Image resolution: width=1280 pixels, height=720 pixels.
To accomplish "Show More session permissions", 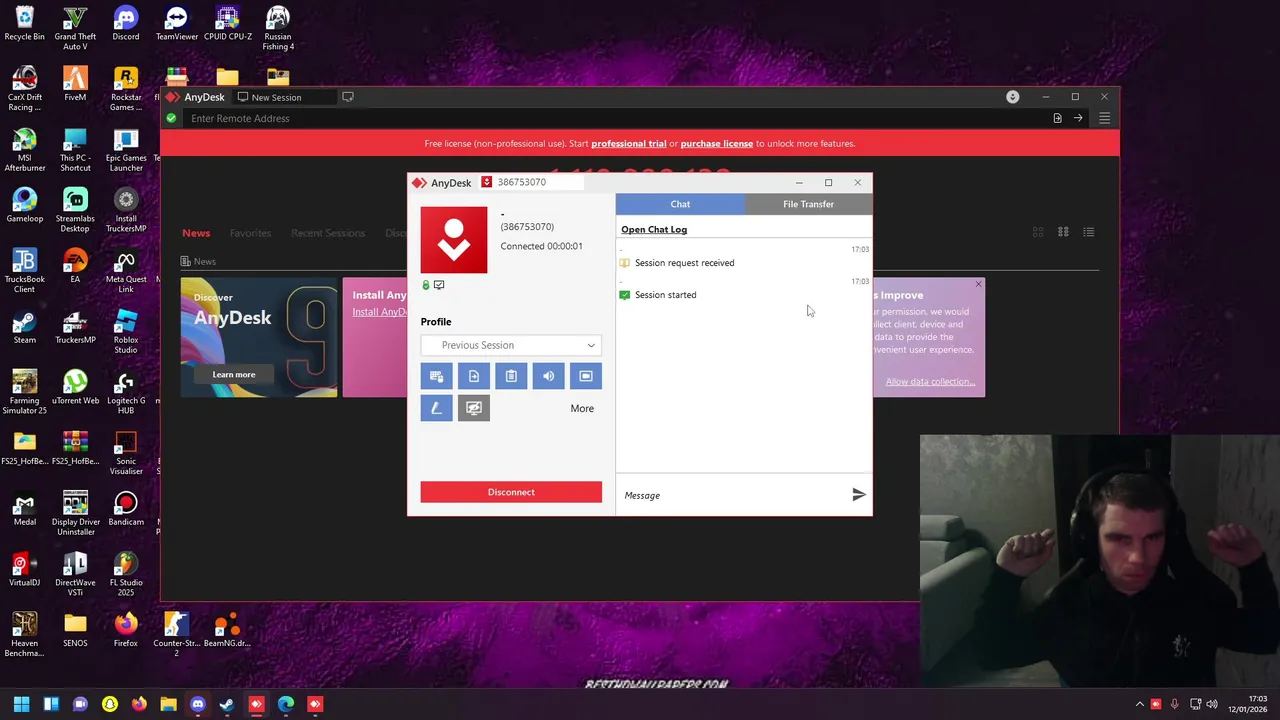I will pos(582,408).
